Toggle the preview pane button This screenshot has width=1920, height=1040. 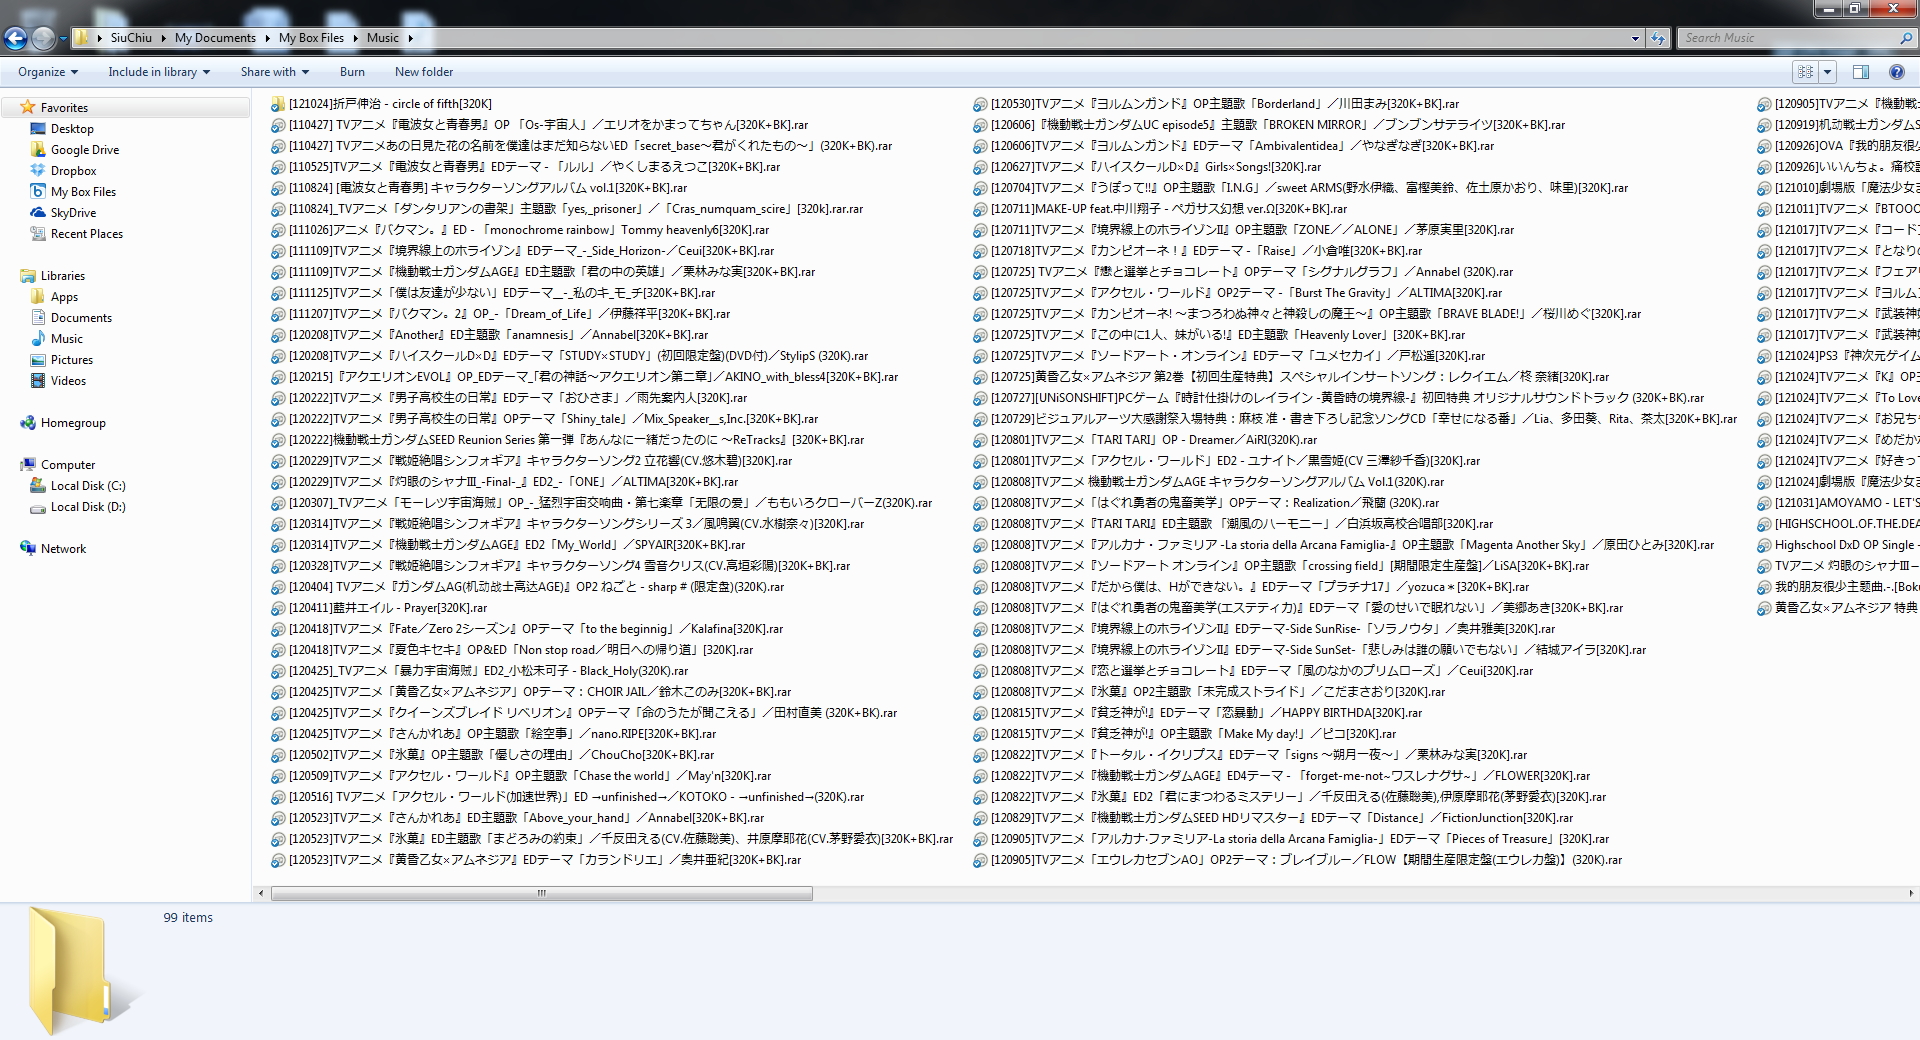coord(1860,72)
